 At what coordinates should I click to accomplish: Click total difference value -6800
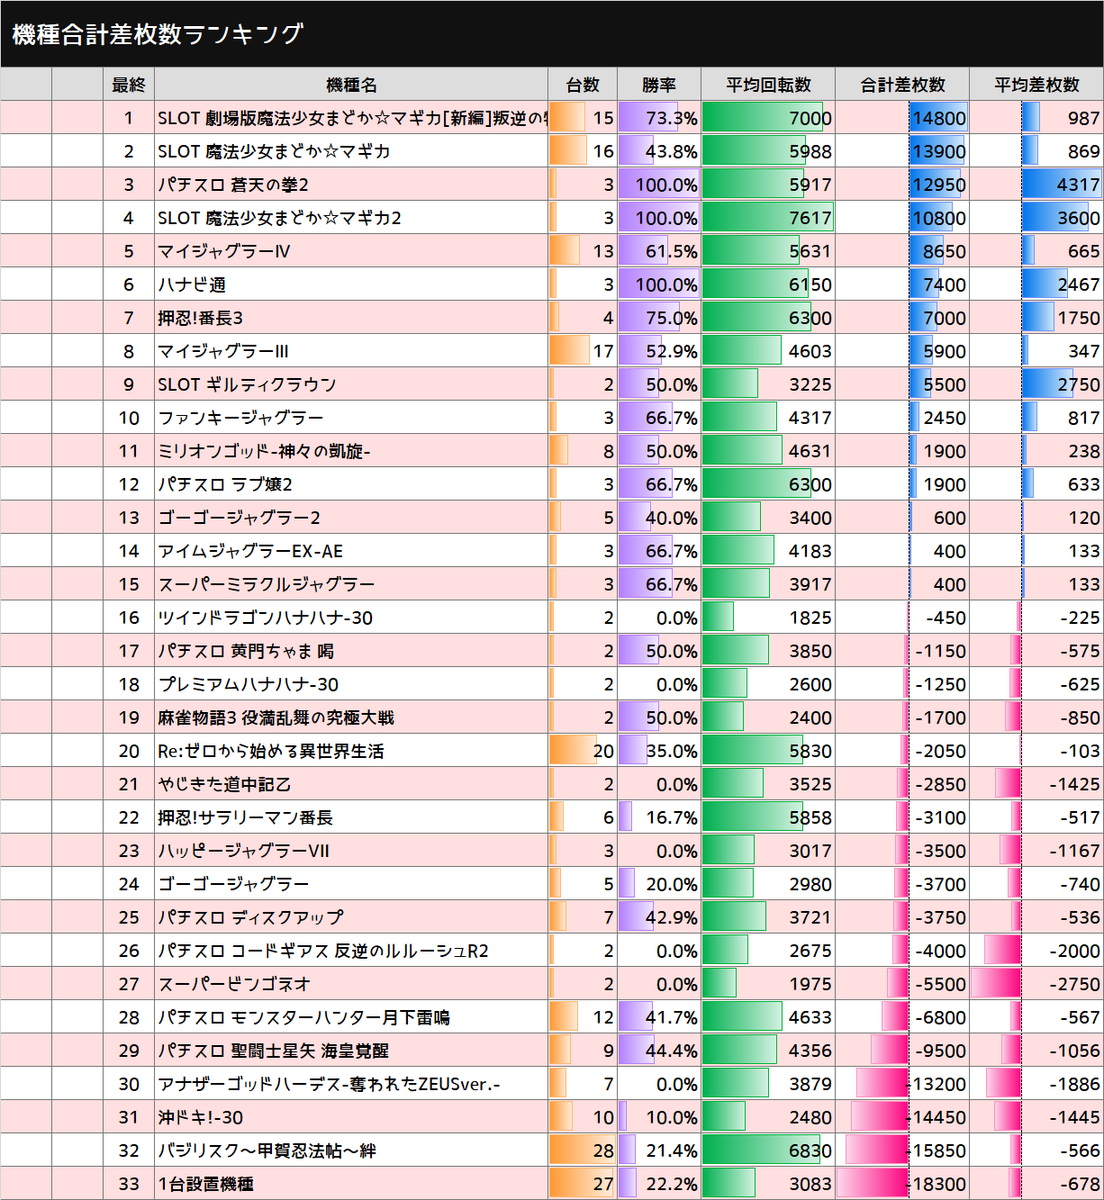[x=941, y=1018]
